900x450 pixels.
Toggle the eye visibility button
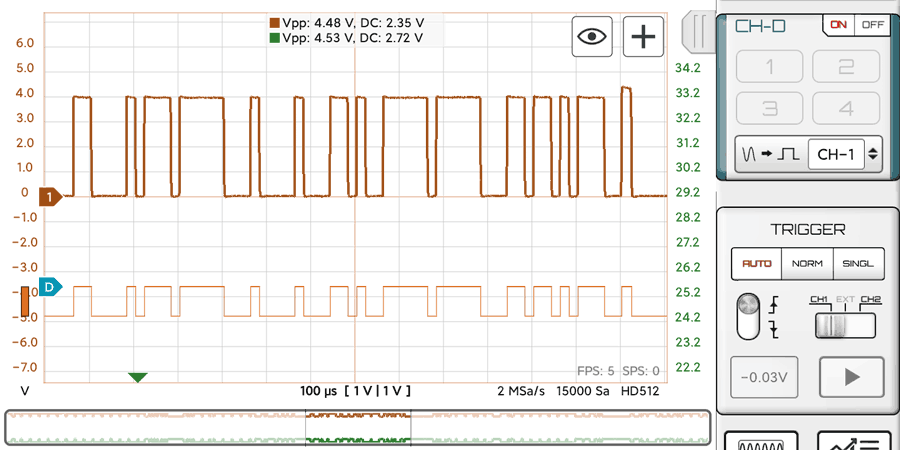pyautogui.click(x=592, y=37)
